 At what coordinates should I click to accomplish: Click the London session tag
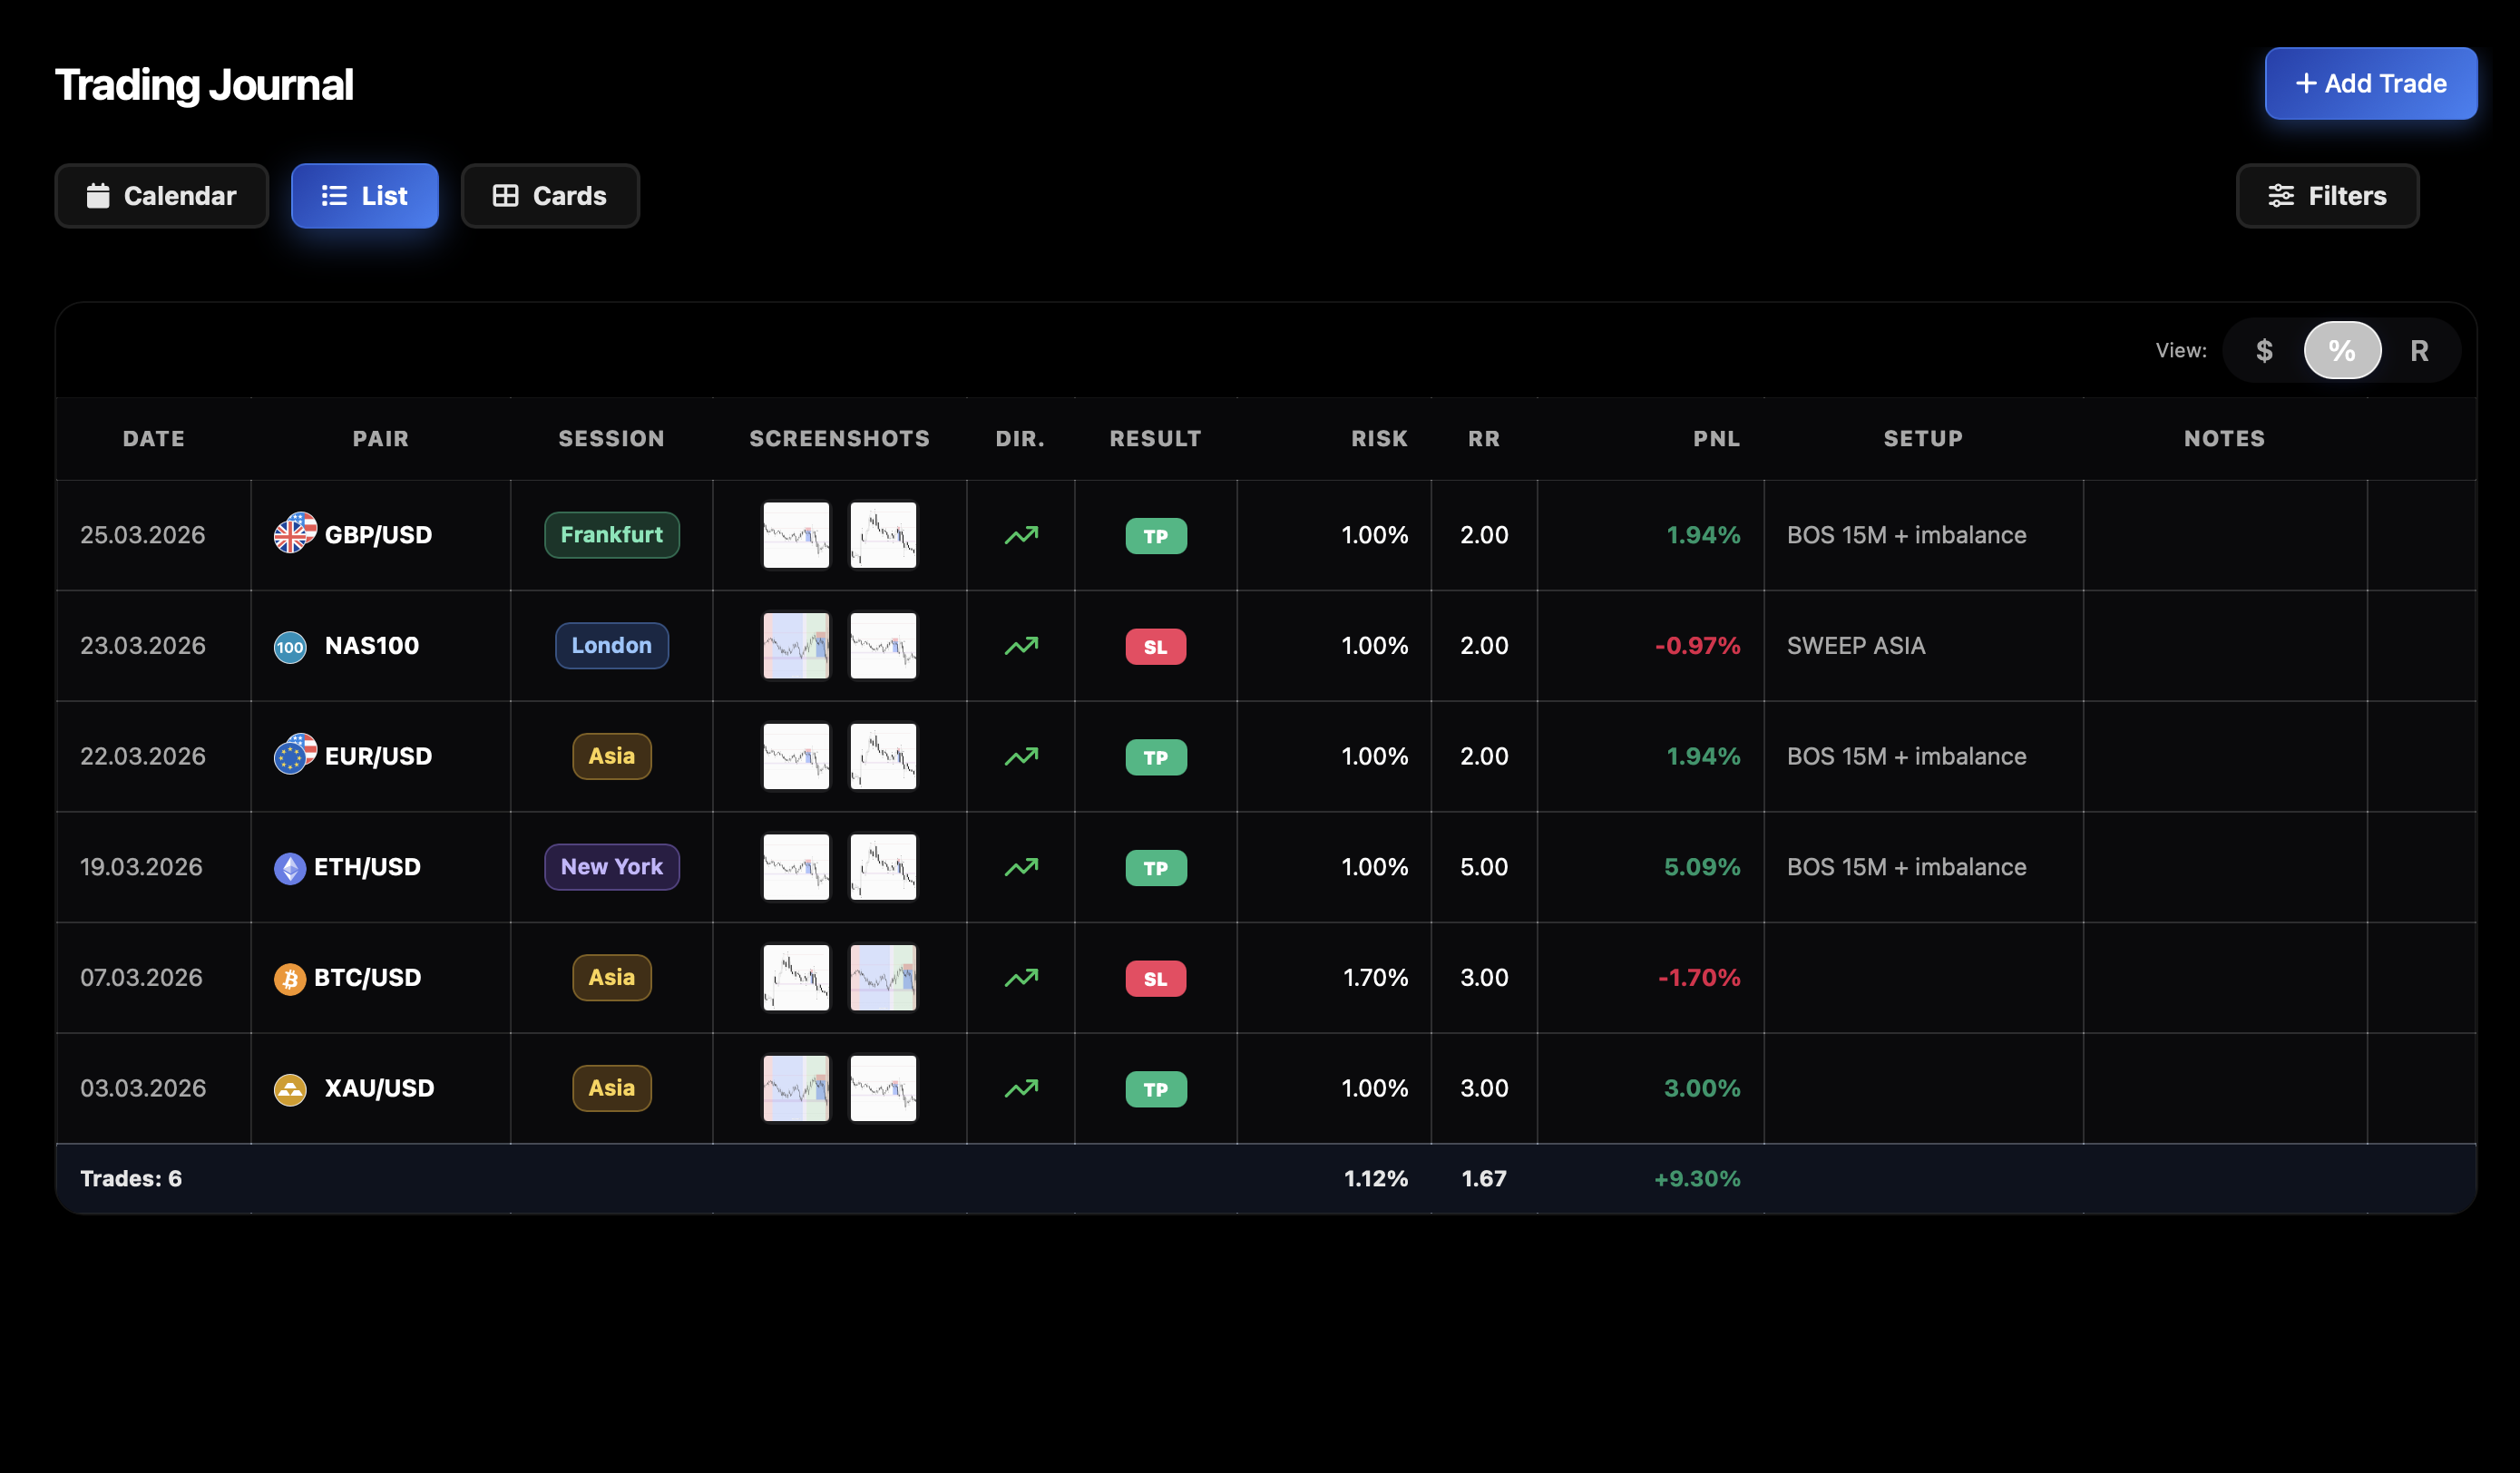[x=612, y=646]
